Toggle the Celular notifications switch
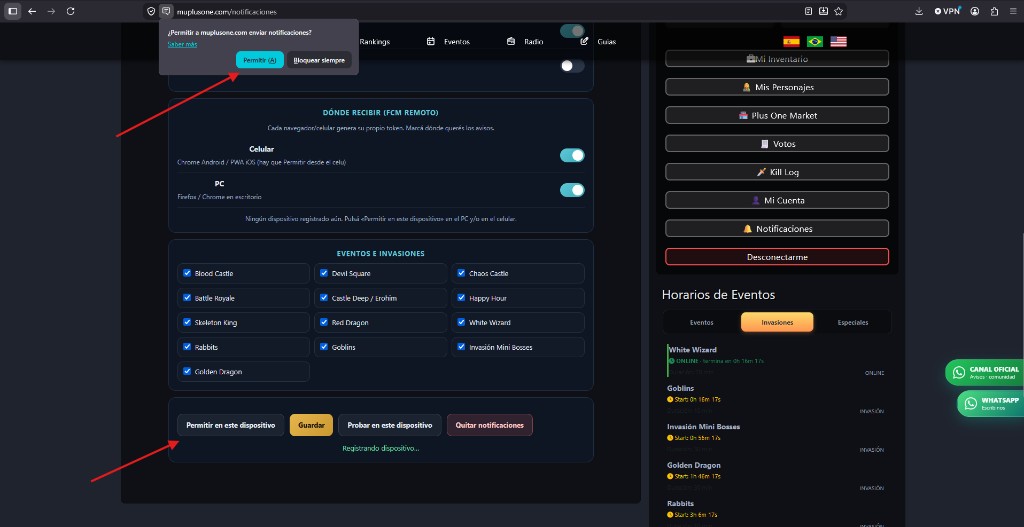The height and width of the screenshot is (527, 1024). pyautogui.click(x=572, y=155)
